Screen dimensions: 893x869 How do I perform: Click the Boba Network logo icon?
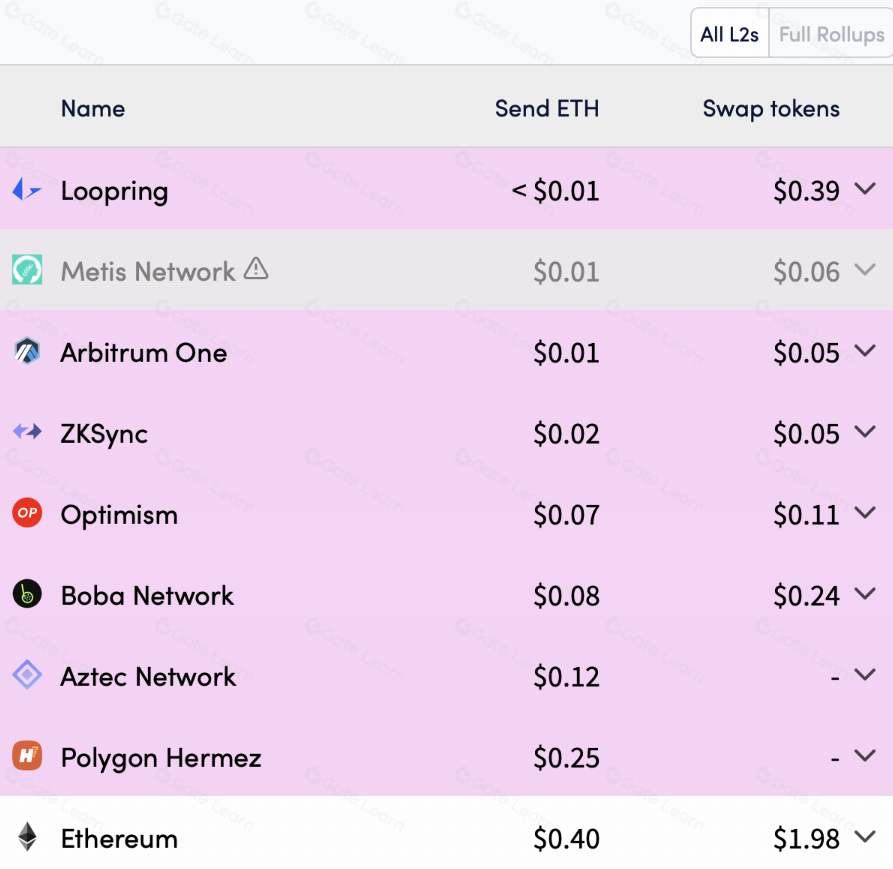coord(27,595)
